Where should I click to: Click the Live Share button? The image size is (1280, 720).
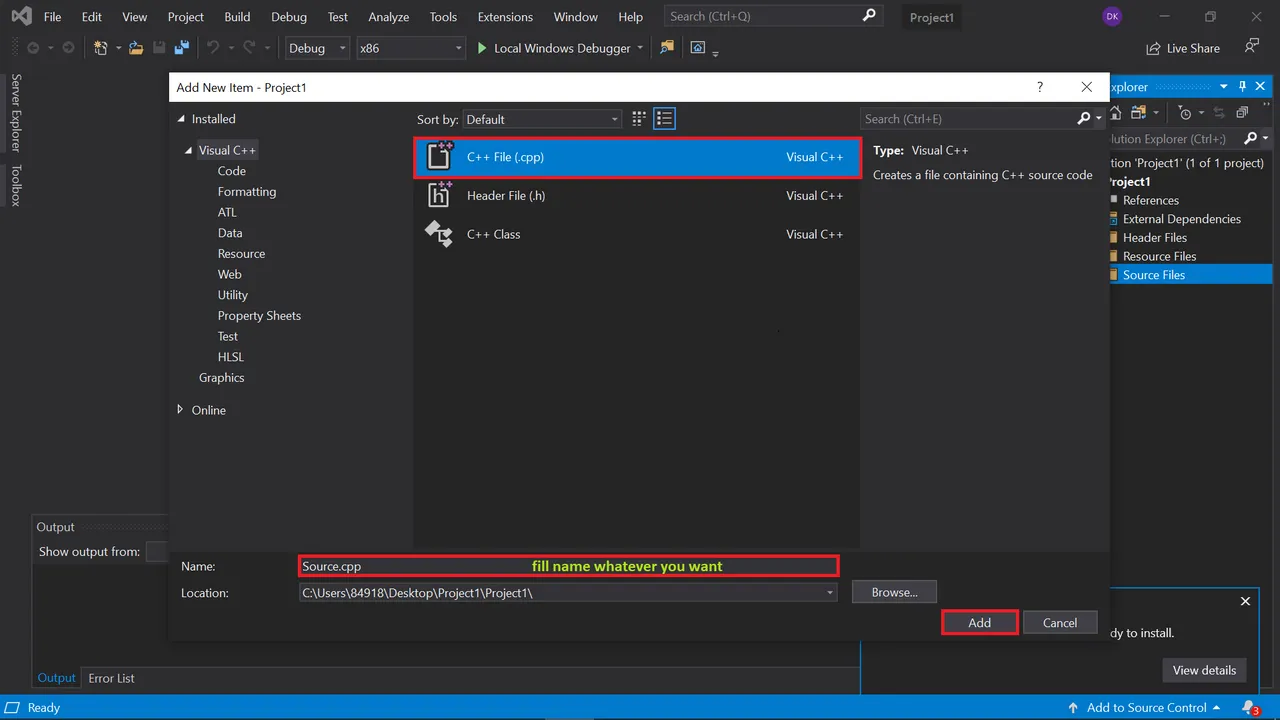[1183, 48]
